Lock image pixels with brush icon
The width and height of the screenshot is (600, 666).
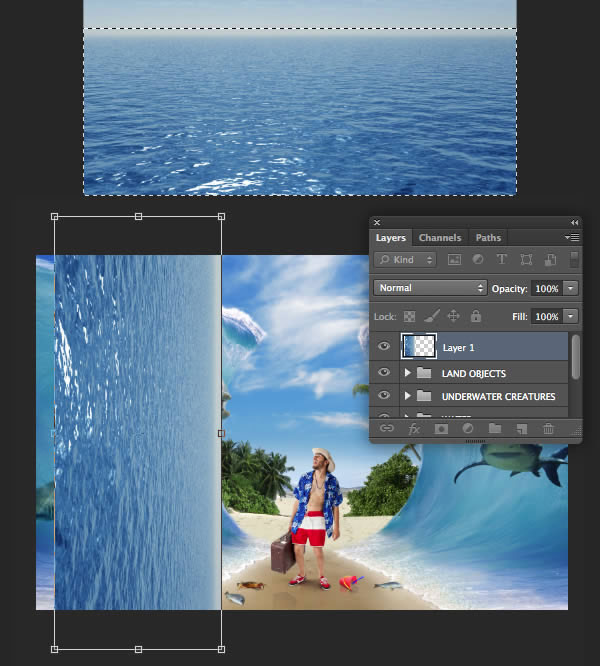coord(431,316)
